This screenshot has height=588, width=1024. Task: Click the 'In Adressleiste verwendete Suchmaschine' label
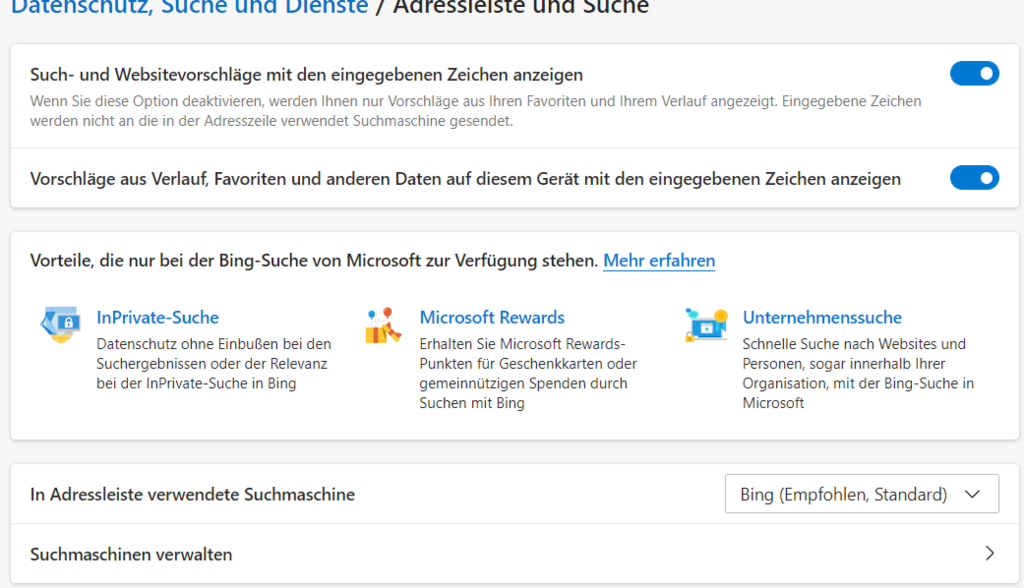tap(193, 494)
